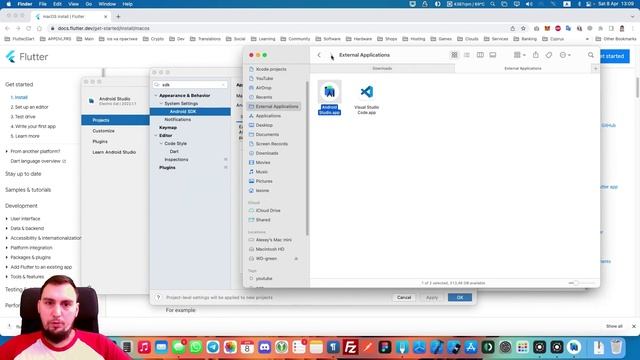Screen dimensions: 640x360
Task: Open Learn Android Studio section
Action: tap(114, 152)
